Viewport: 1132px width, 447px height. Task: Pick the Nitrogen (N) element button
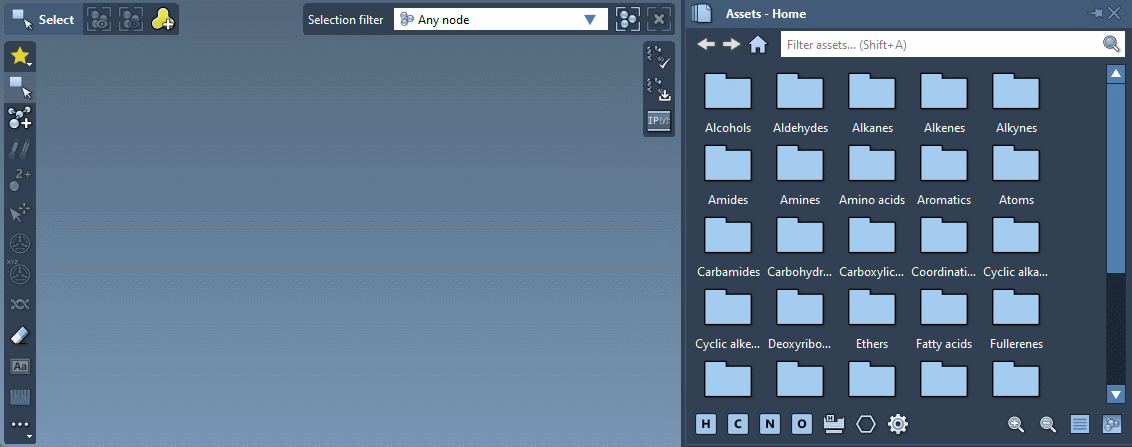[x=769, y=424]
